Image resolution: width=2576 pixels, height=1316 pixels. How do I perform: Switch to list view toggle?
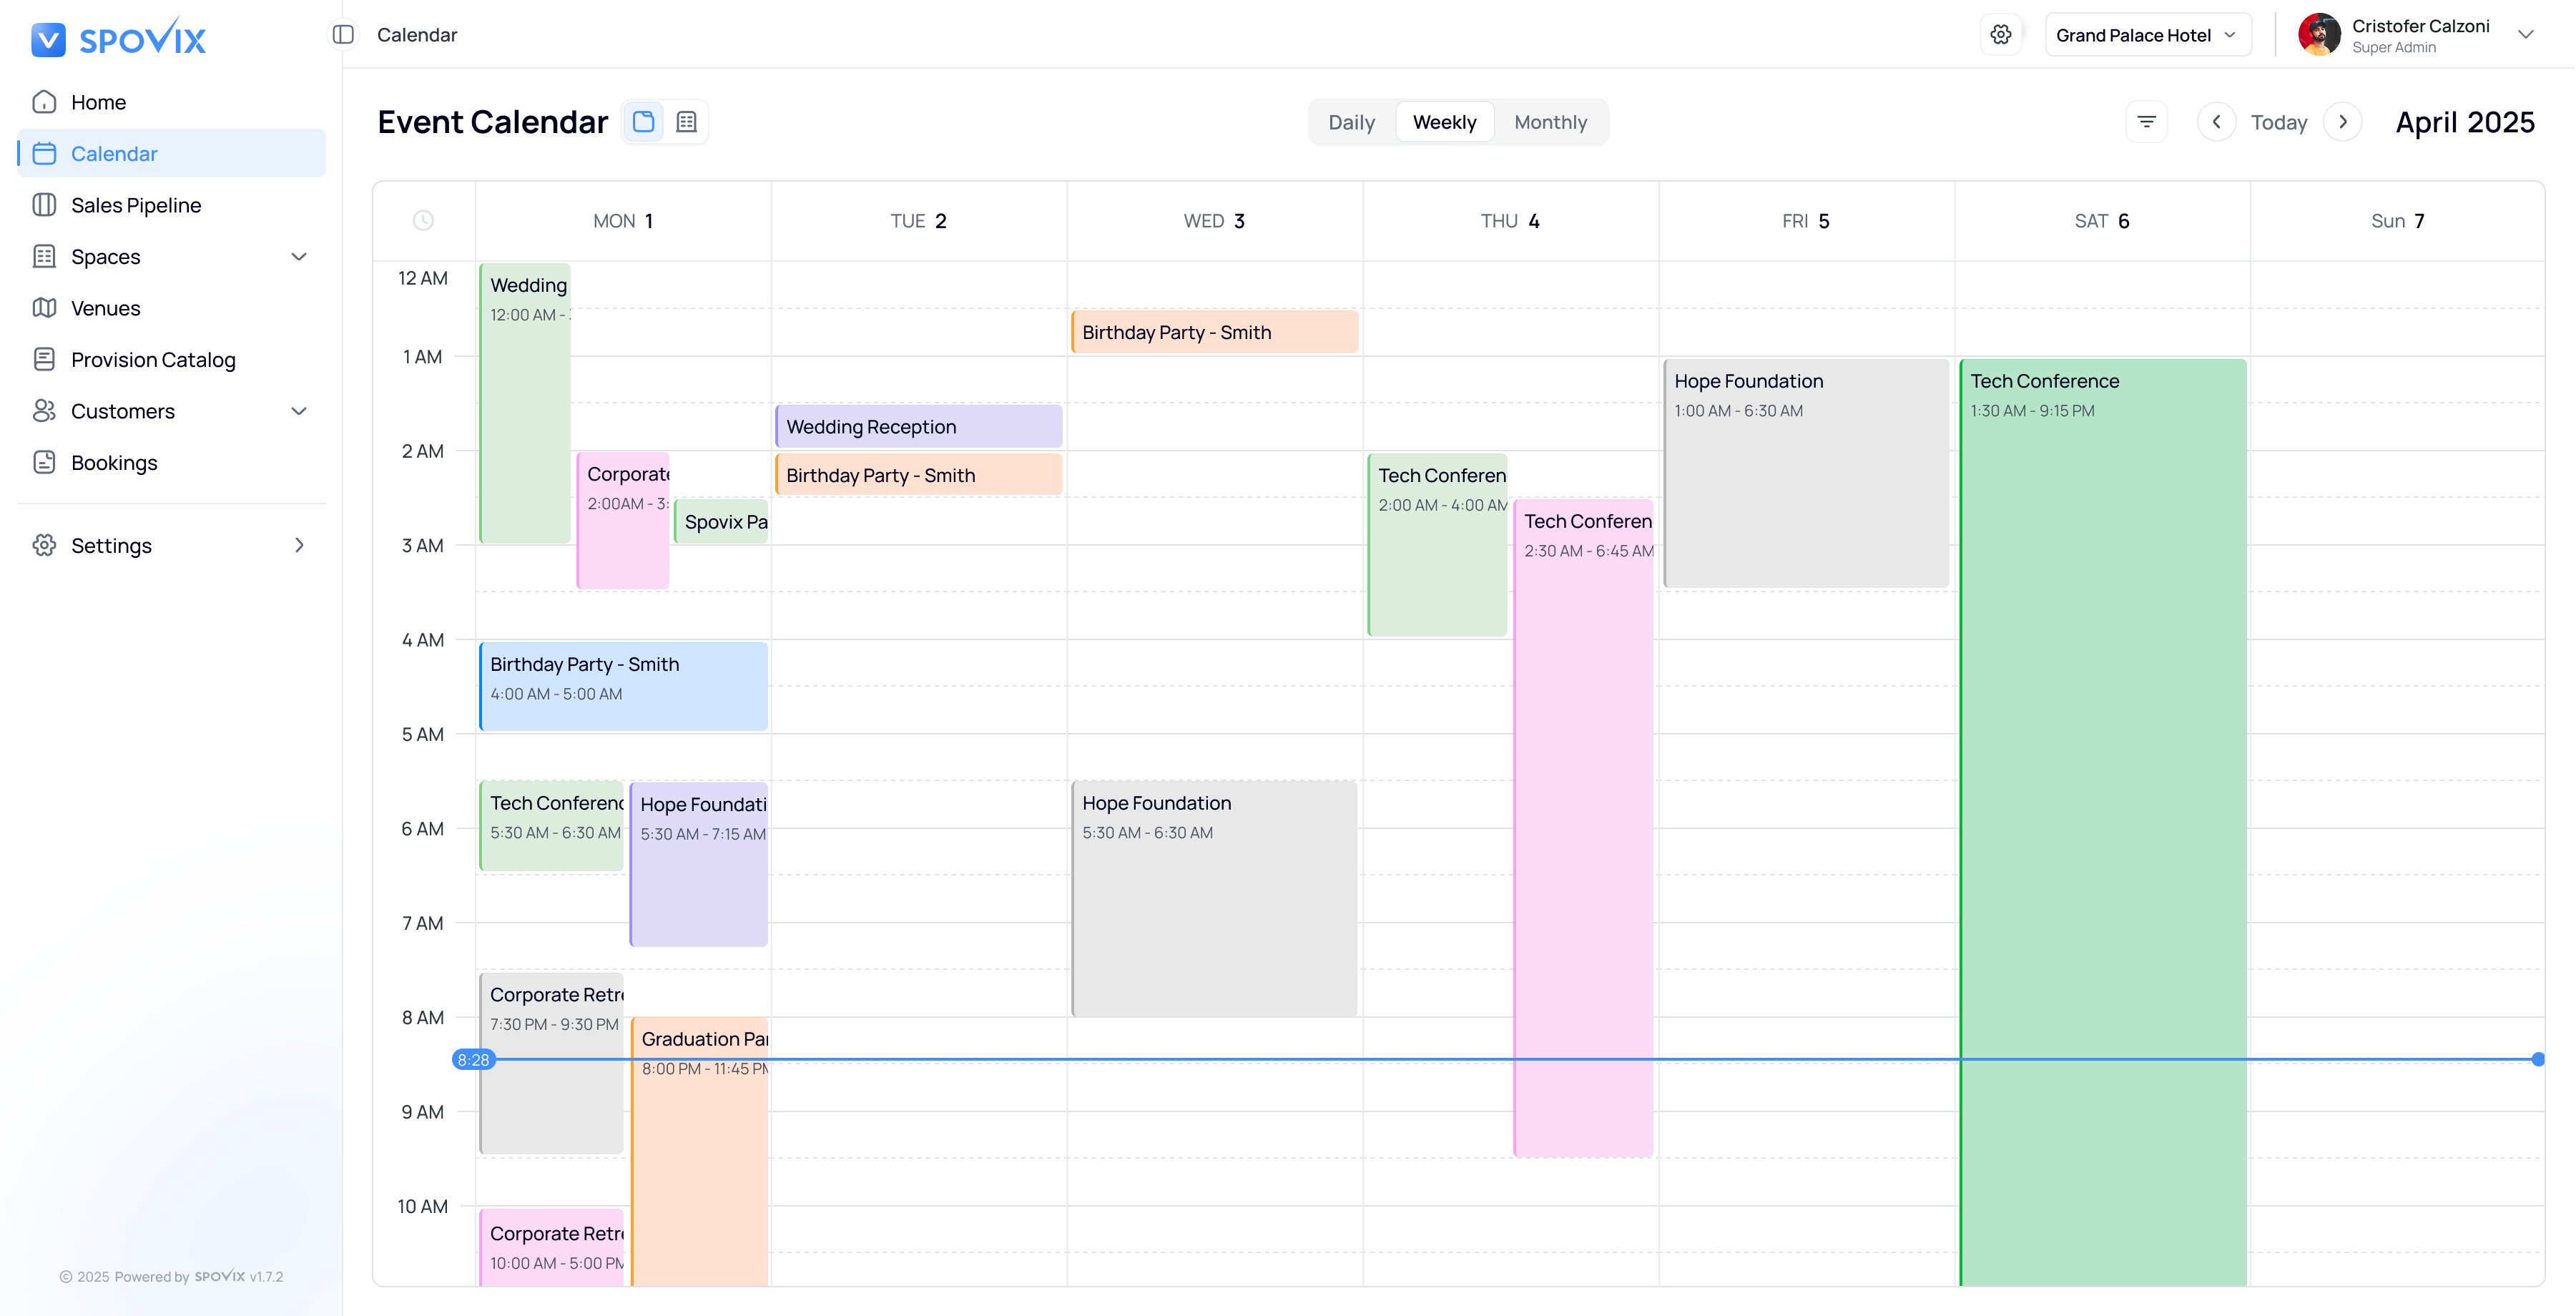[686, 122]
